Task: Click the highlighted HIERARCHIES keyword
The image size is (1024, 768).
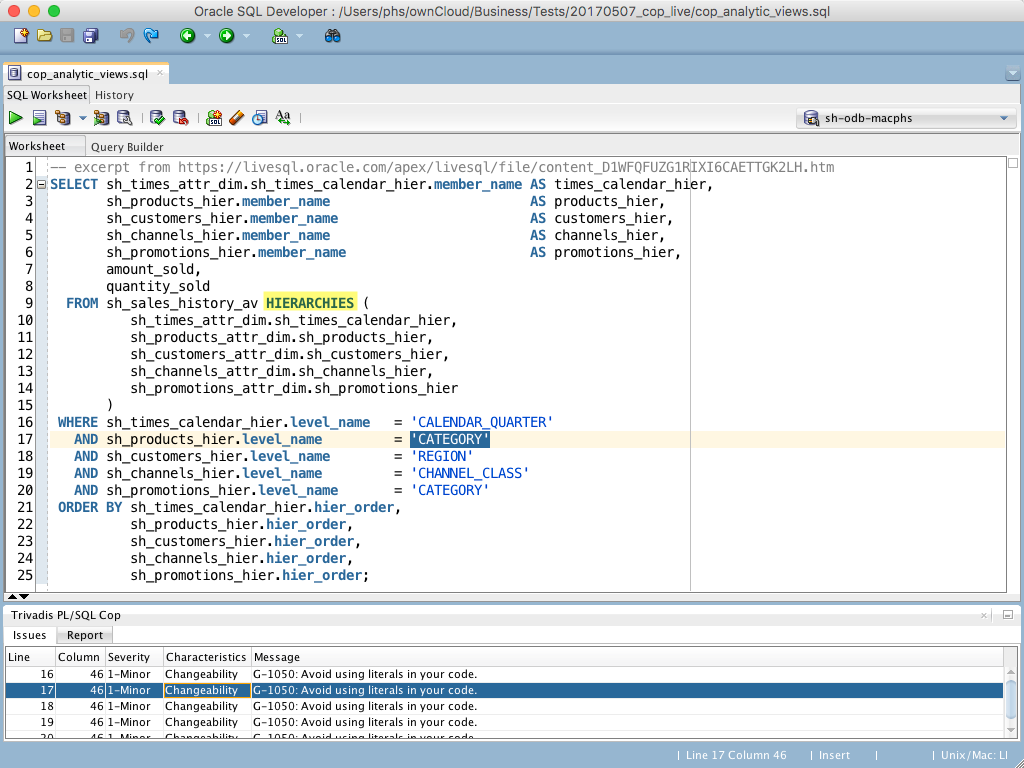Action: click(310, 303)
